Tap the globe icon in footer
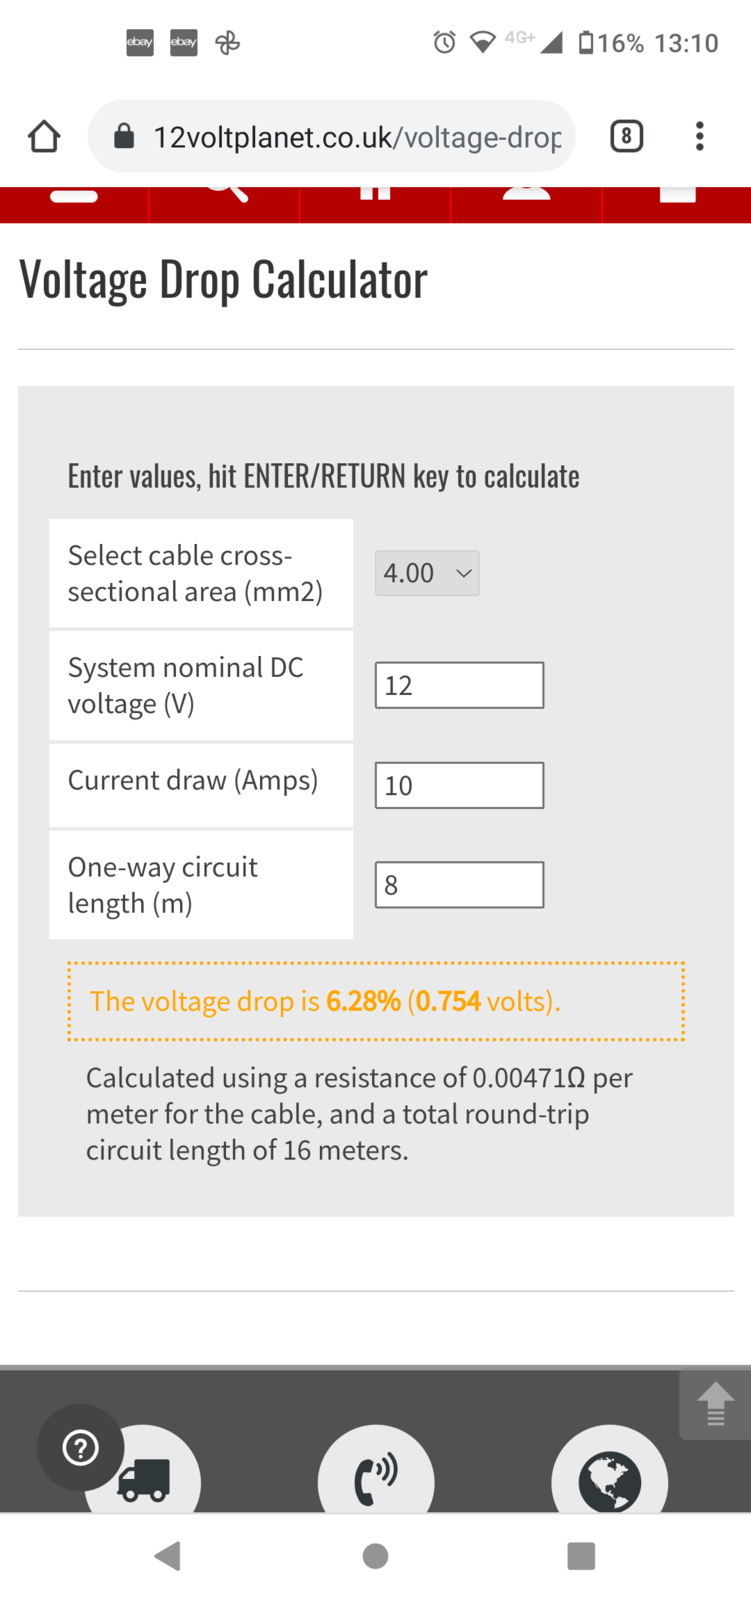The image size is (751, 1600). (610, 1478)
